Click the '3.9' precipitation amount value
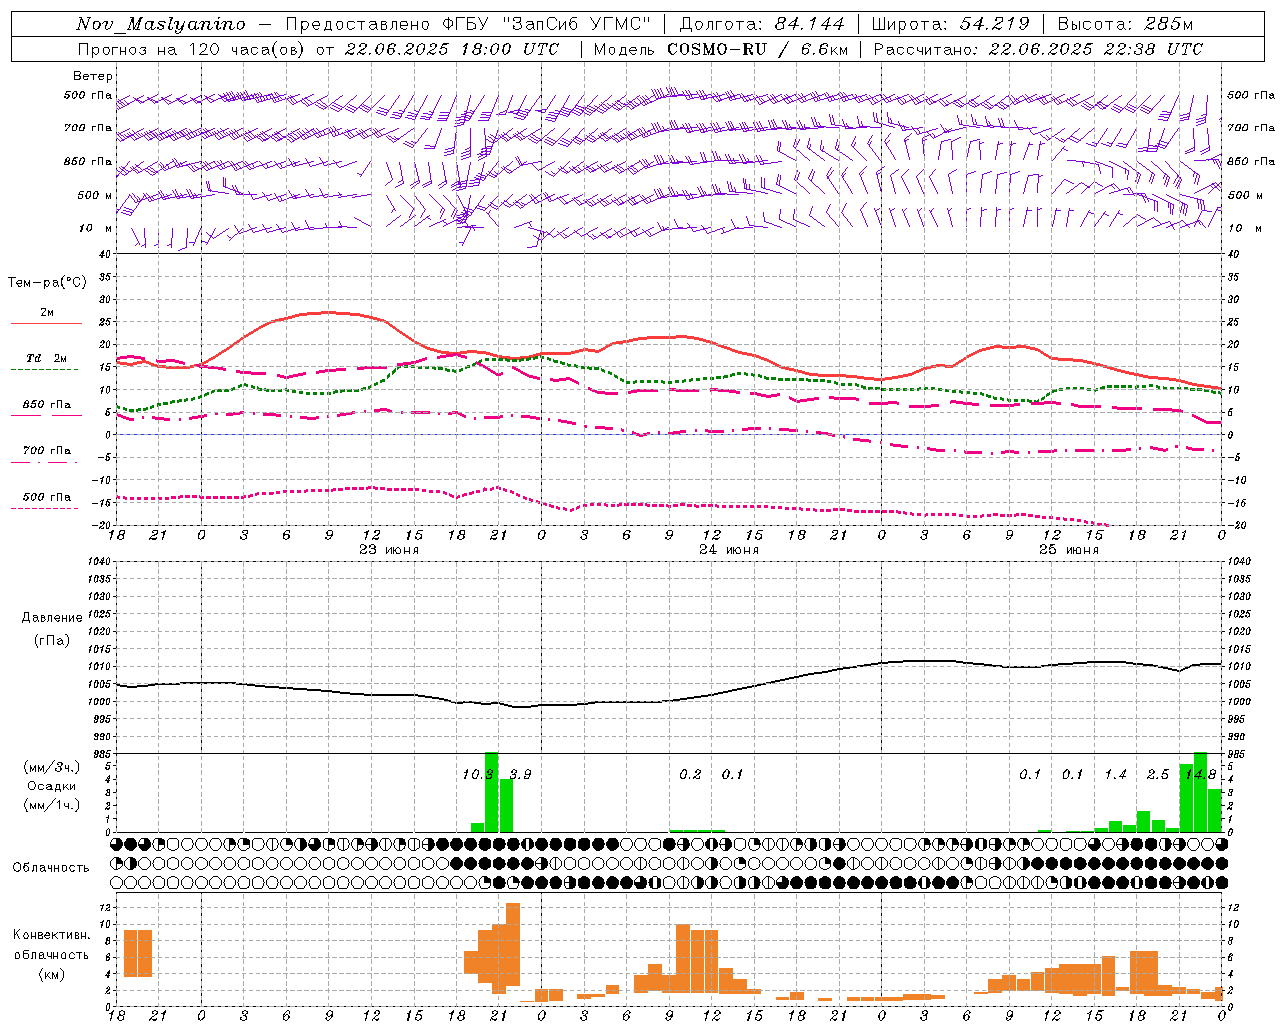 click(521, 775)
